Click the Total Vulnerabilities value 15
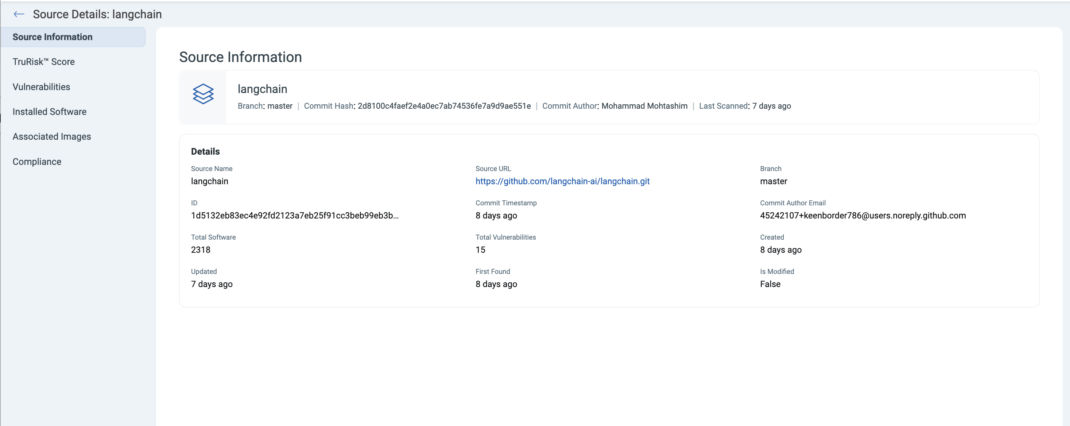Screen dimensions: 1070x426 click(480, 250)
